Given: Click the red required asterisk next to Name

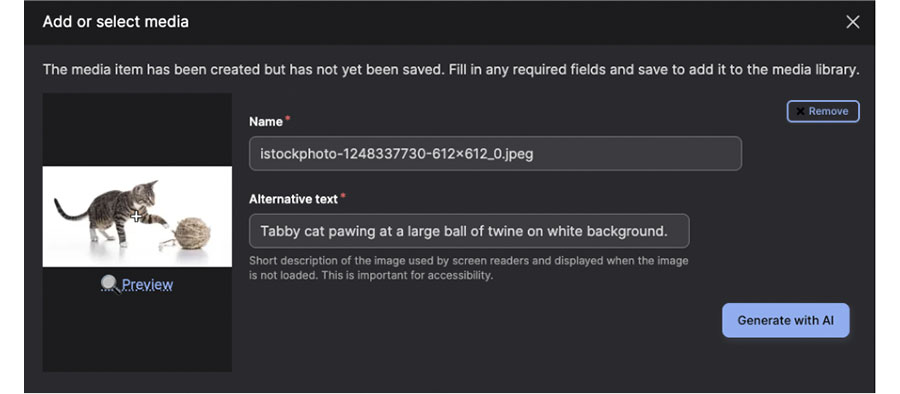Looking at the screenshot, I should [288, 119].
